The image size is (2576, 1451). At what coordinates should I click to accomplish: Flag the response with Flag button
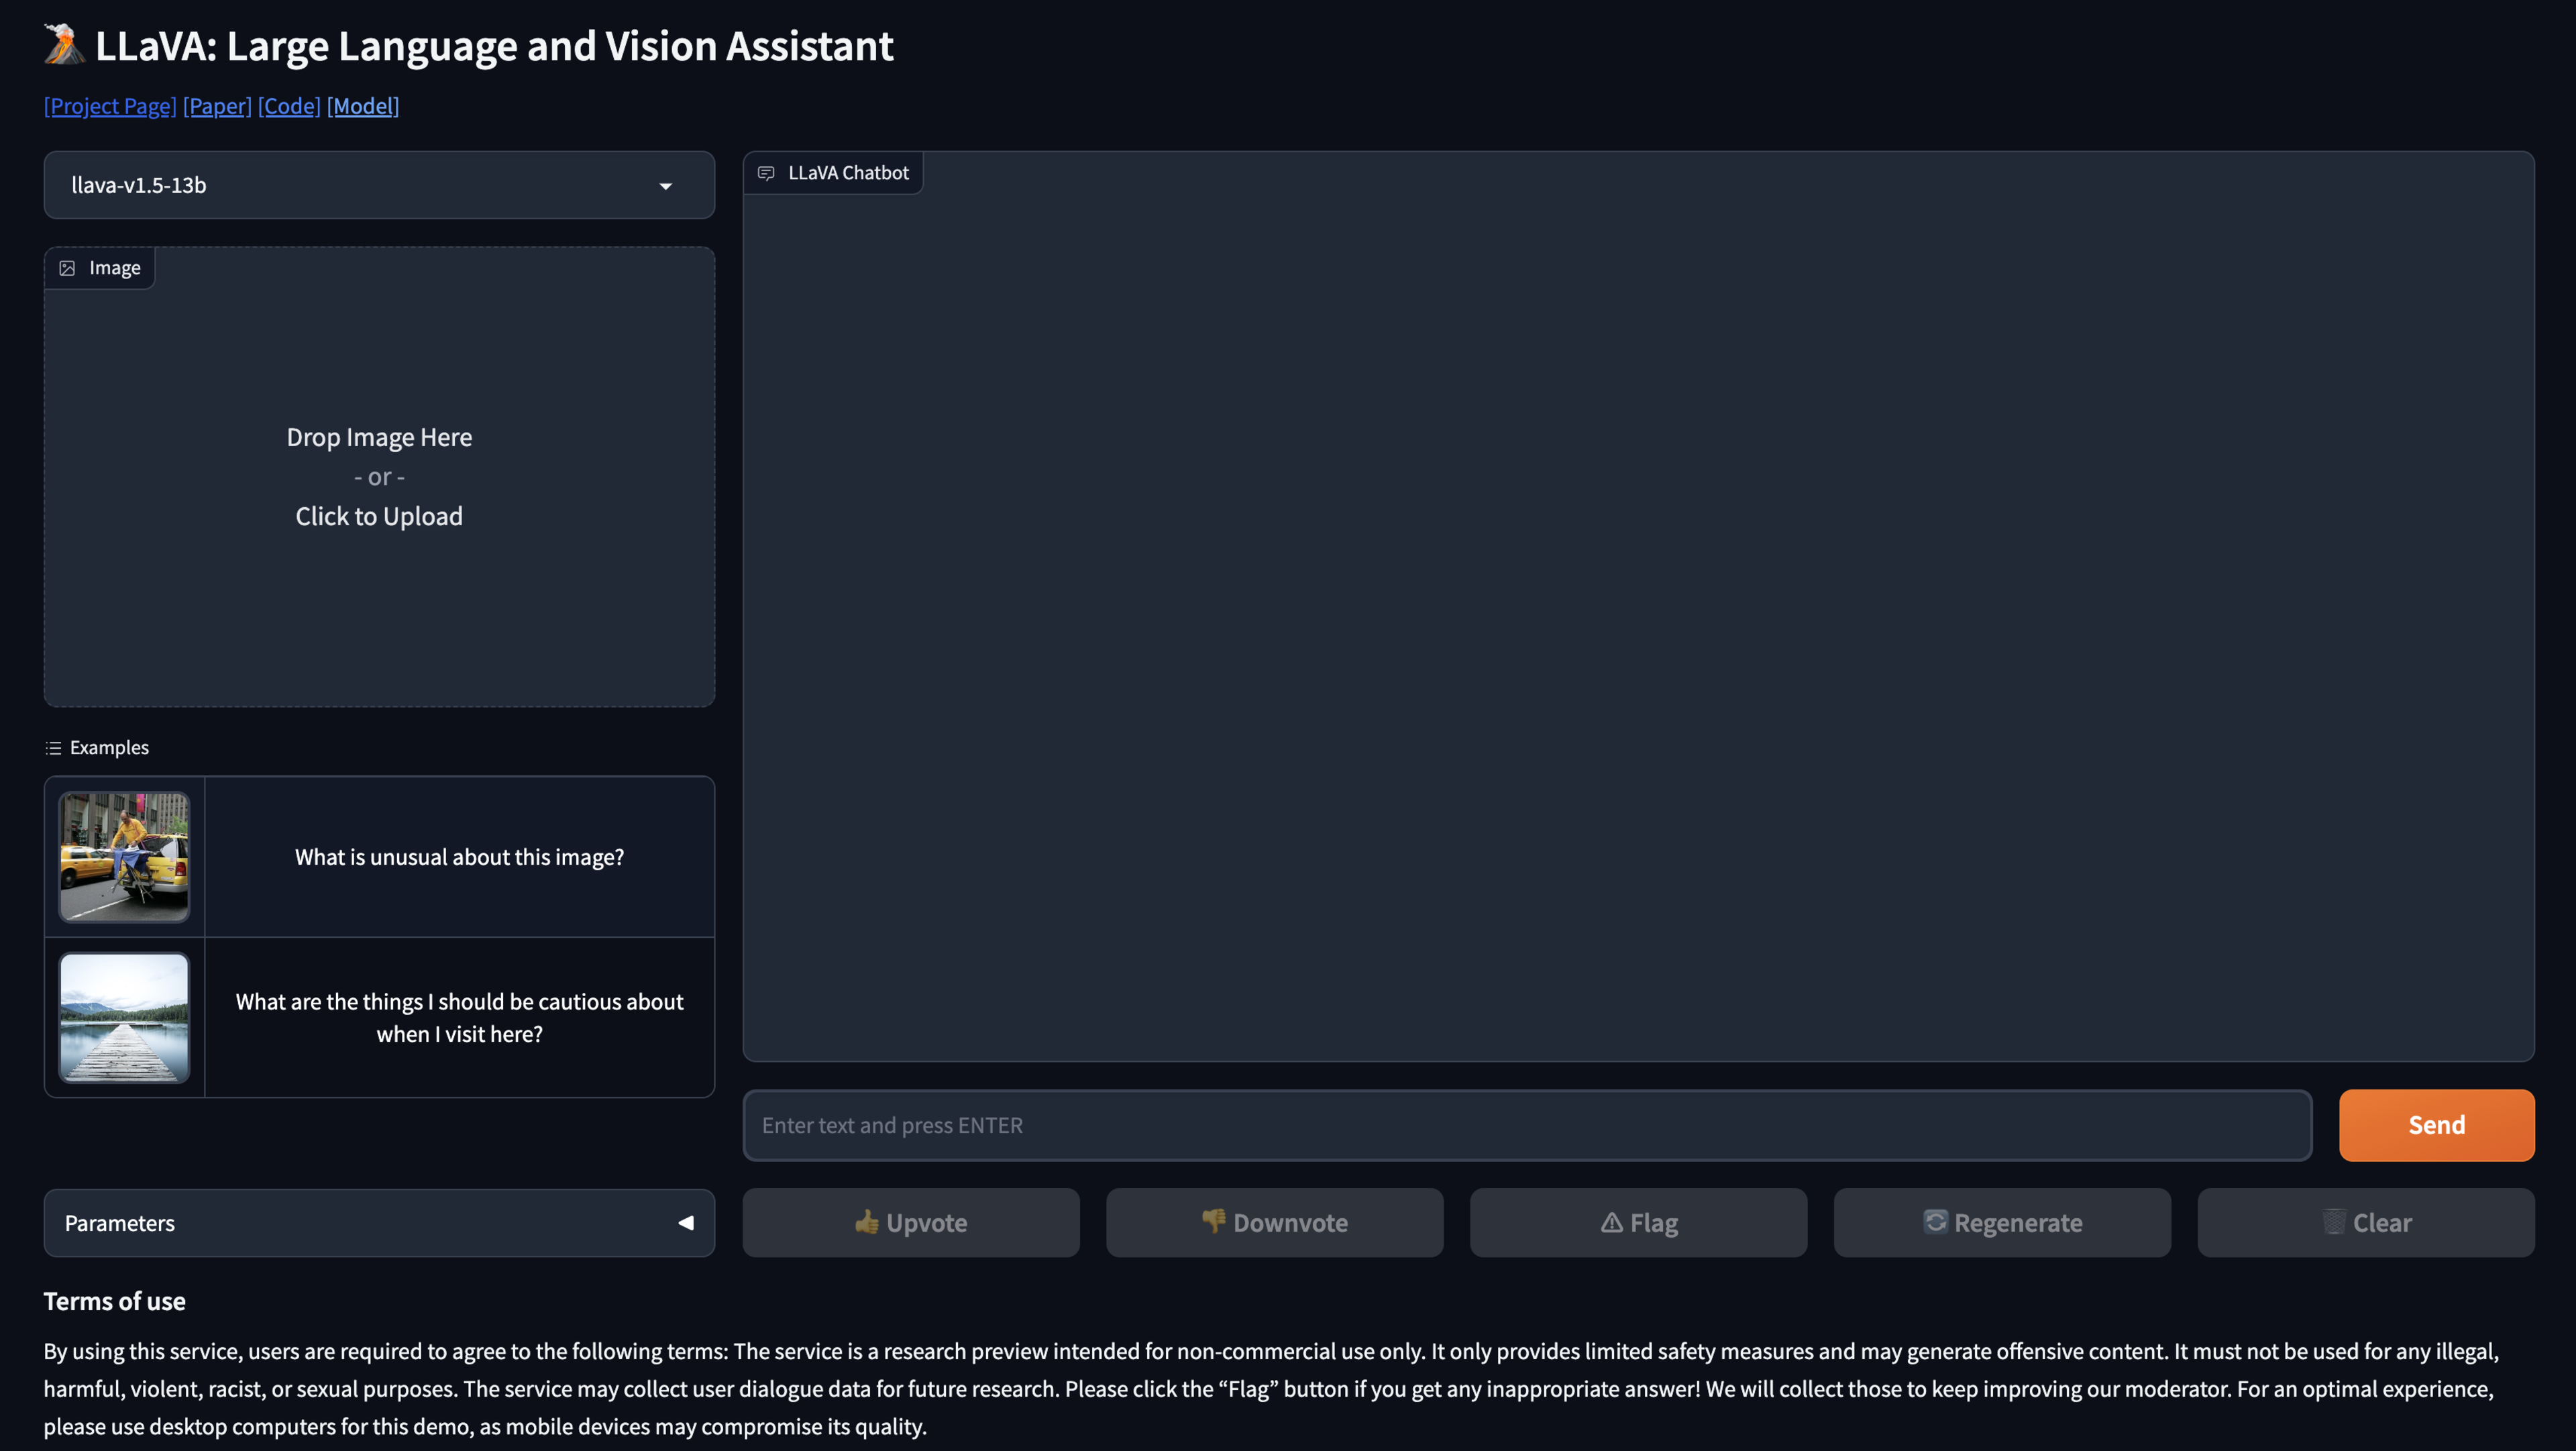tap(1638, 1223)
